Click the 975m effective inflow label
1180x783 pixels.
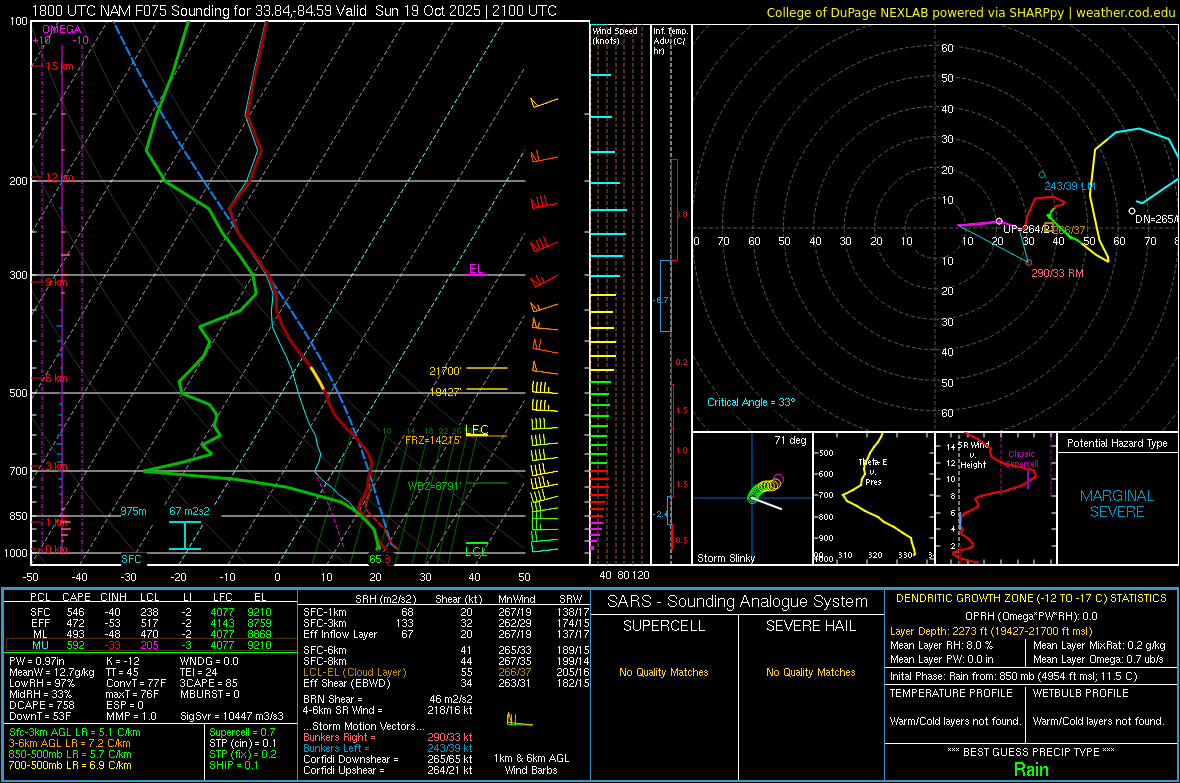click(x=133, y=511)
